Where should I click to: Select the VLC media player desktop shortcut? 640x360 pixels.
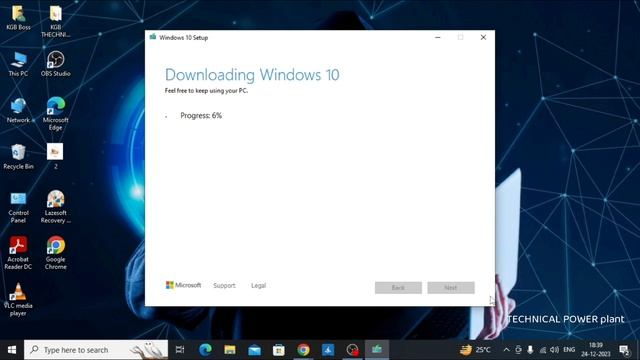pyautogui.click(x=18, y=300)
